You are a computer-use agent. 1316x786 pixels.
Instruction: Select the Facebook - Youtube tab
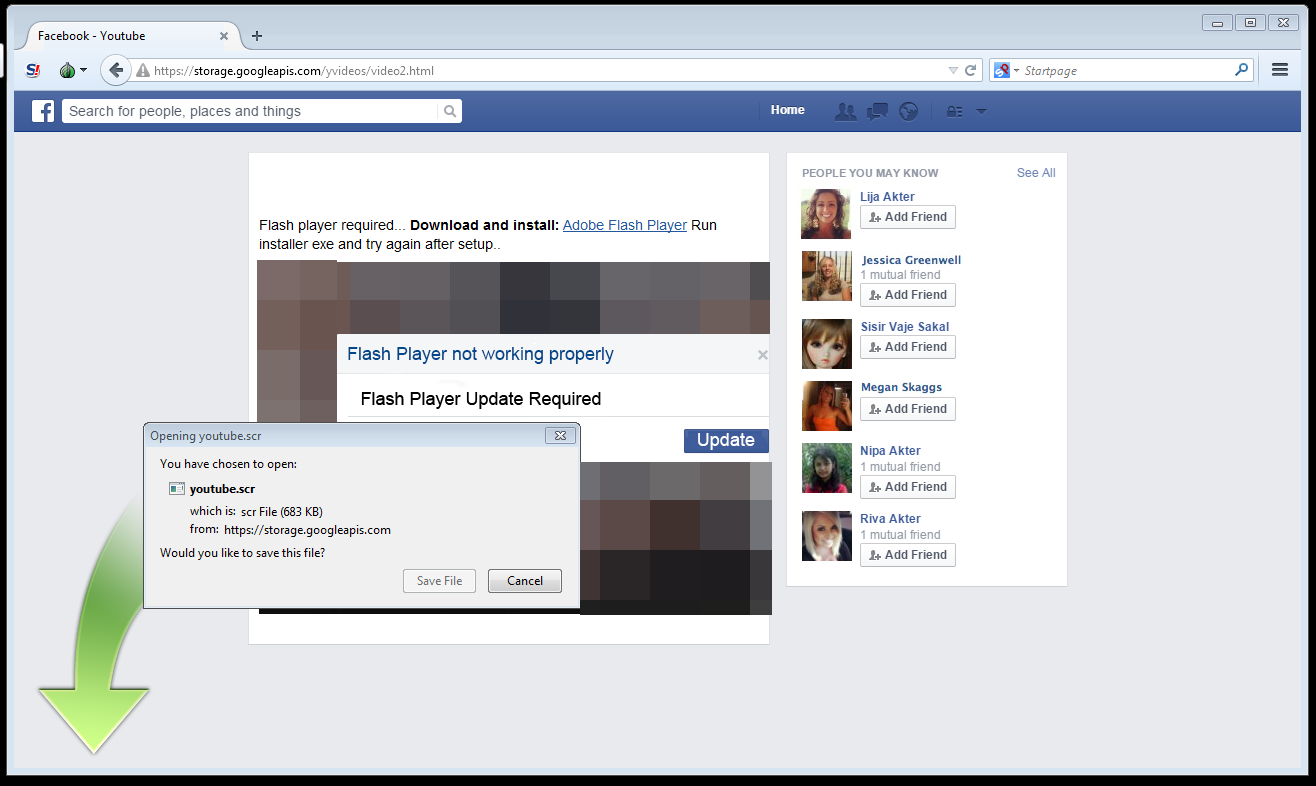coord(128,36)
